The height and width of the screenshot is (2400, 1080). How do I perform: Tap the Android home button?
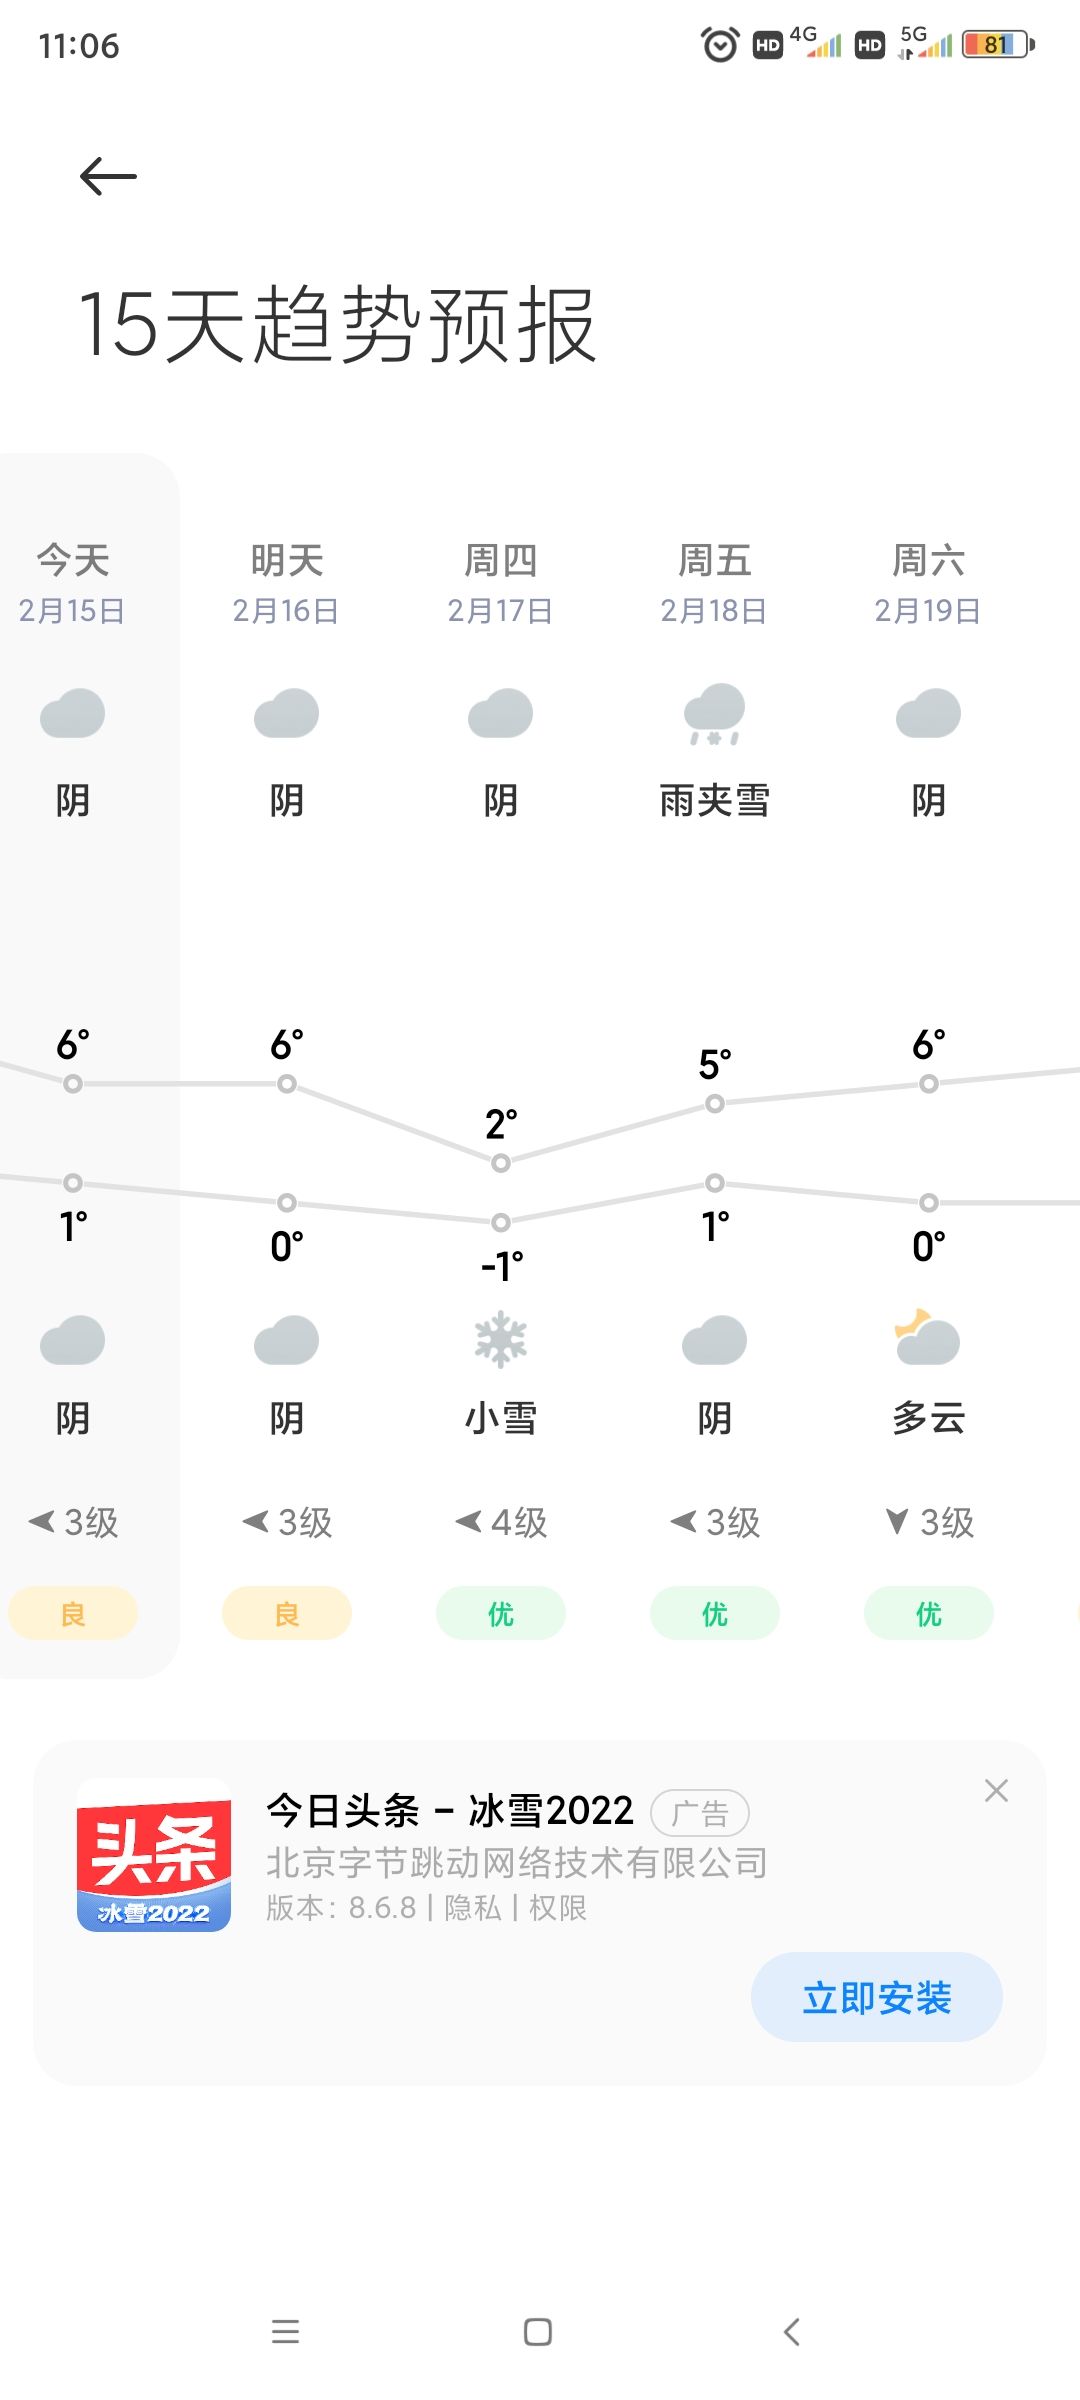538,2332
